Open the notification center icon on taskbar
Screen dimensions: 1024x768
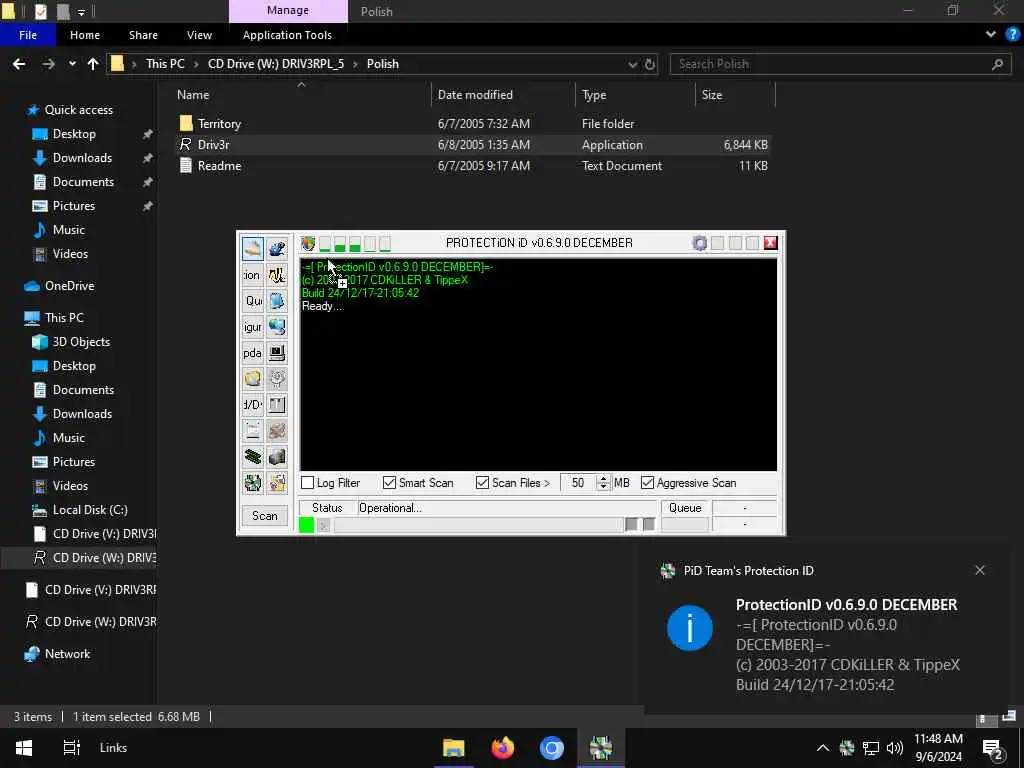tap(993, 748)
